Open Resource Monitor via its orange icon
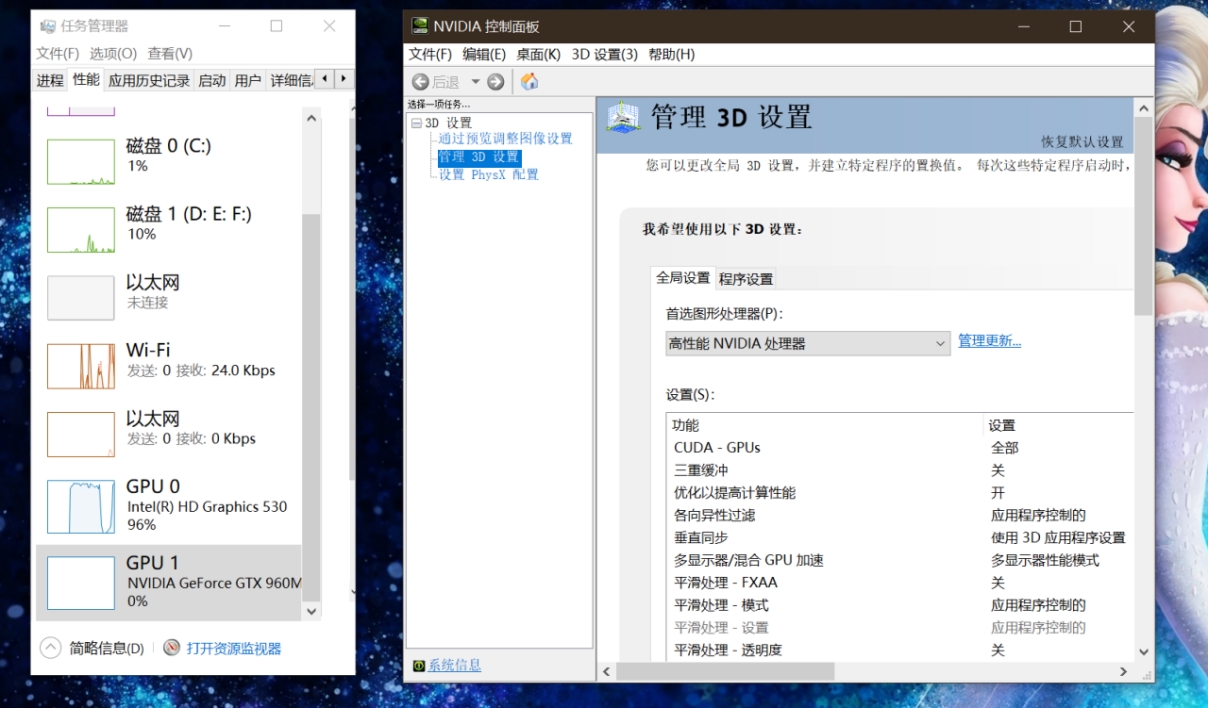 tap(168, 648)
